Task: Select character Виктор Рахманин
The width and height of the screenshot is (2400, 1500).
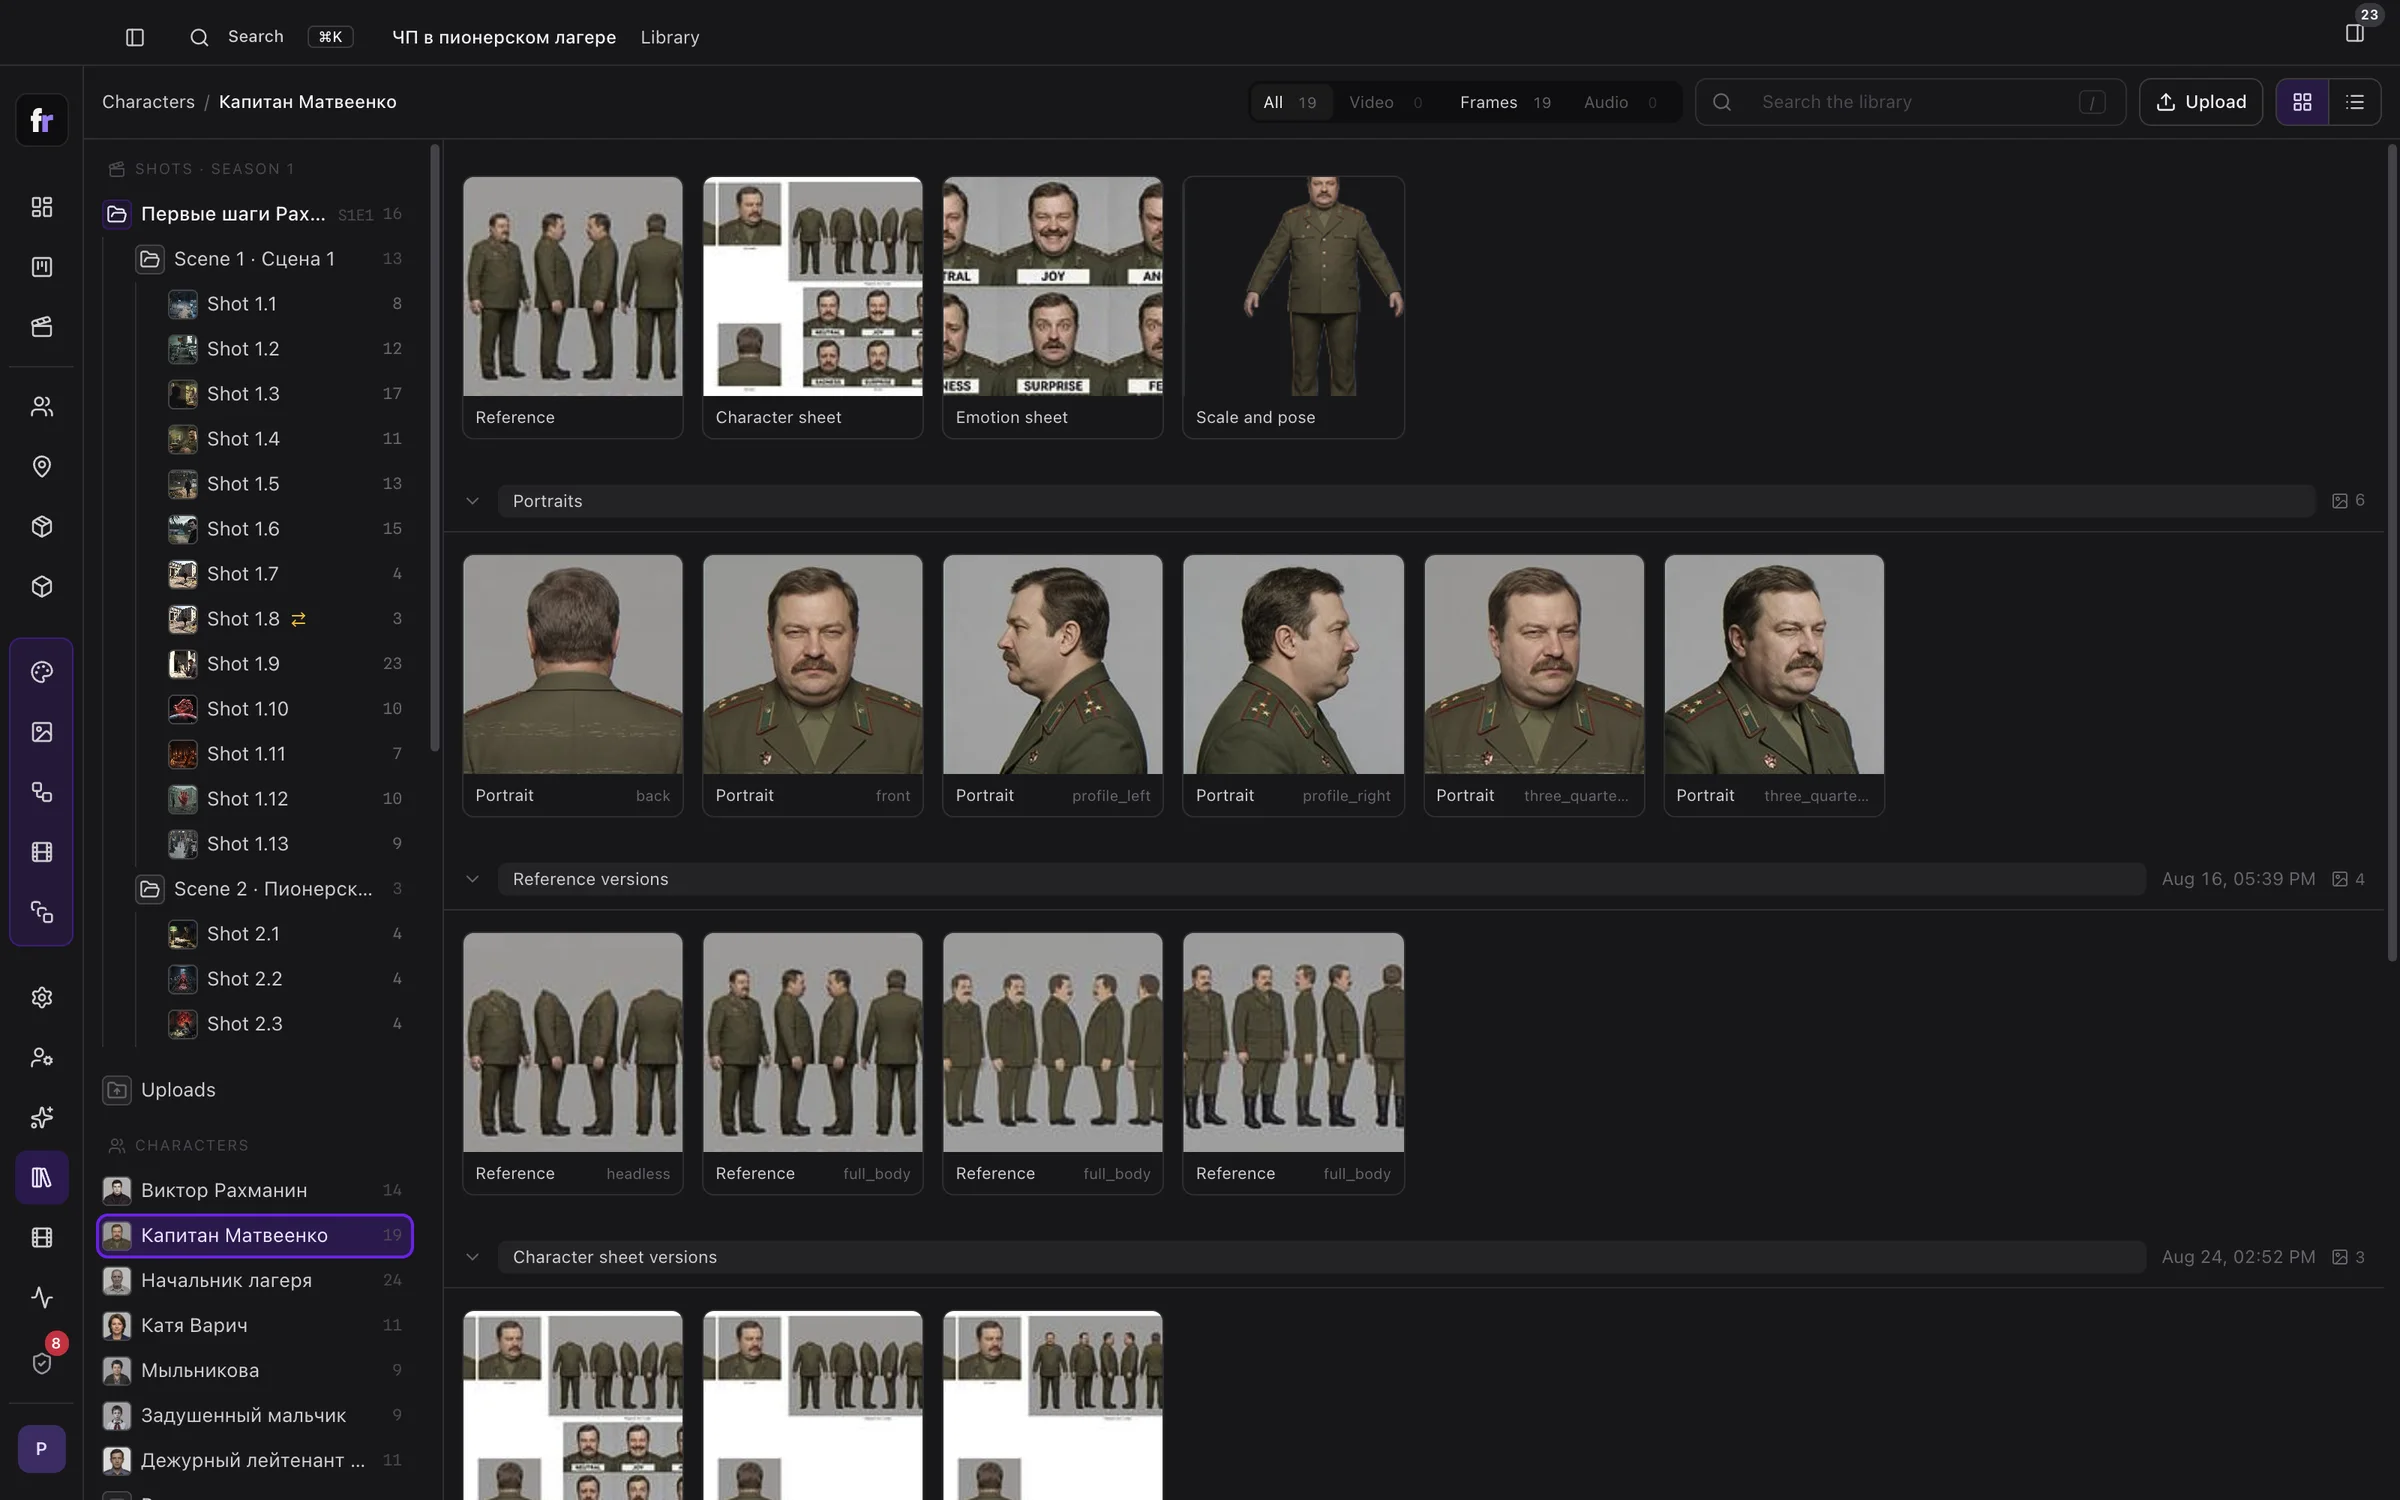Action: (x=256, y=1190)
